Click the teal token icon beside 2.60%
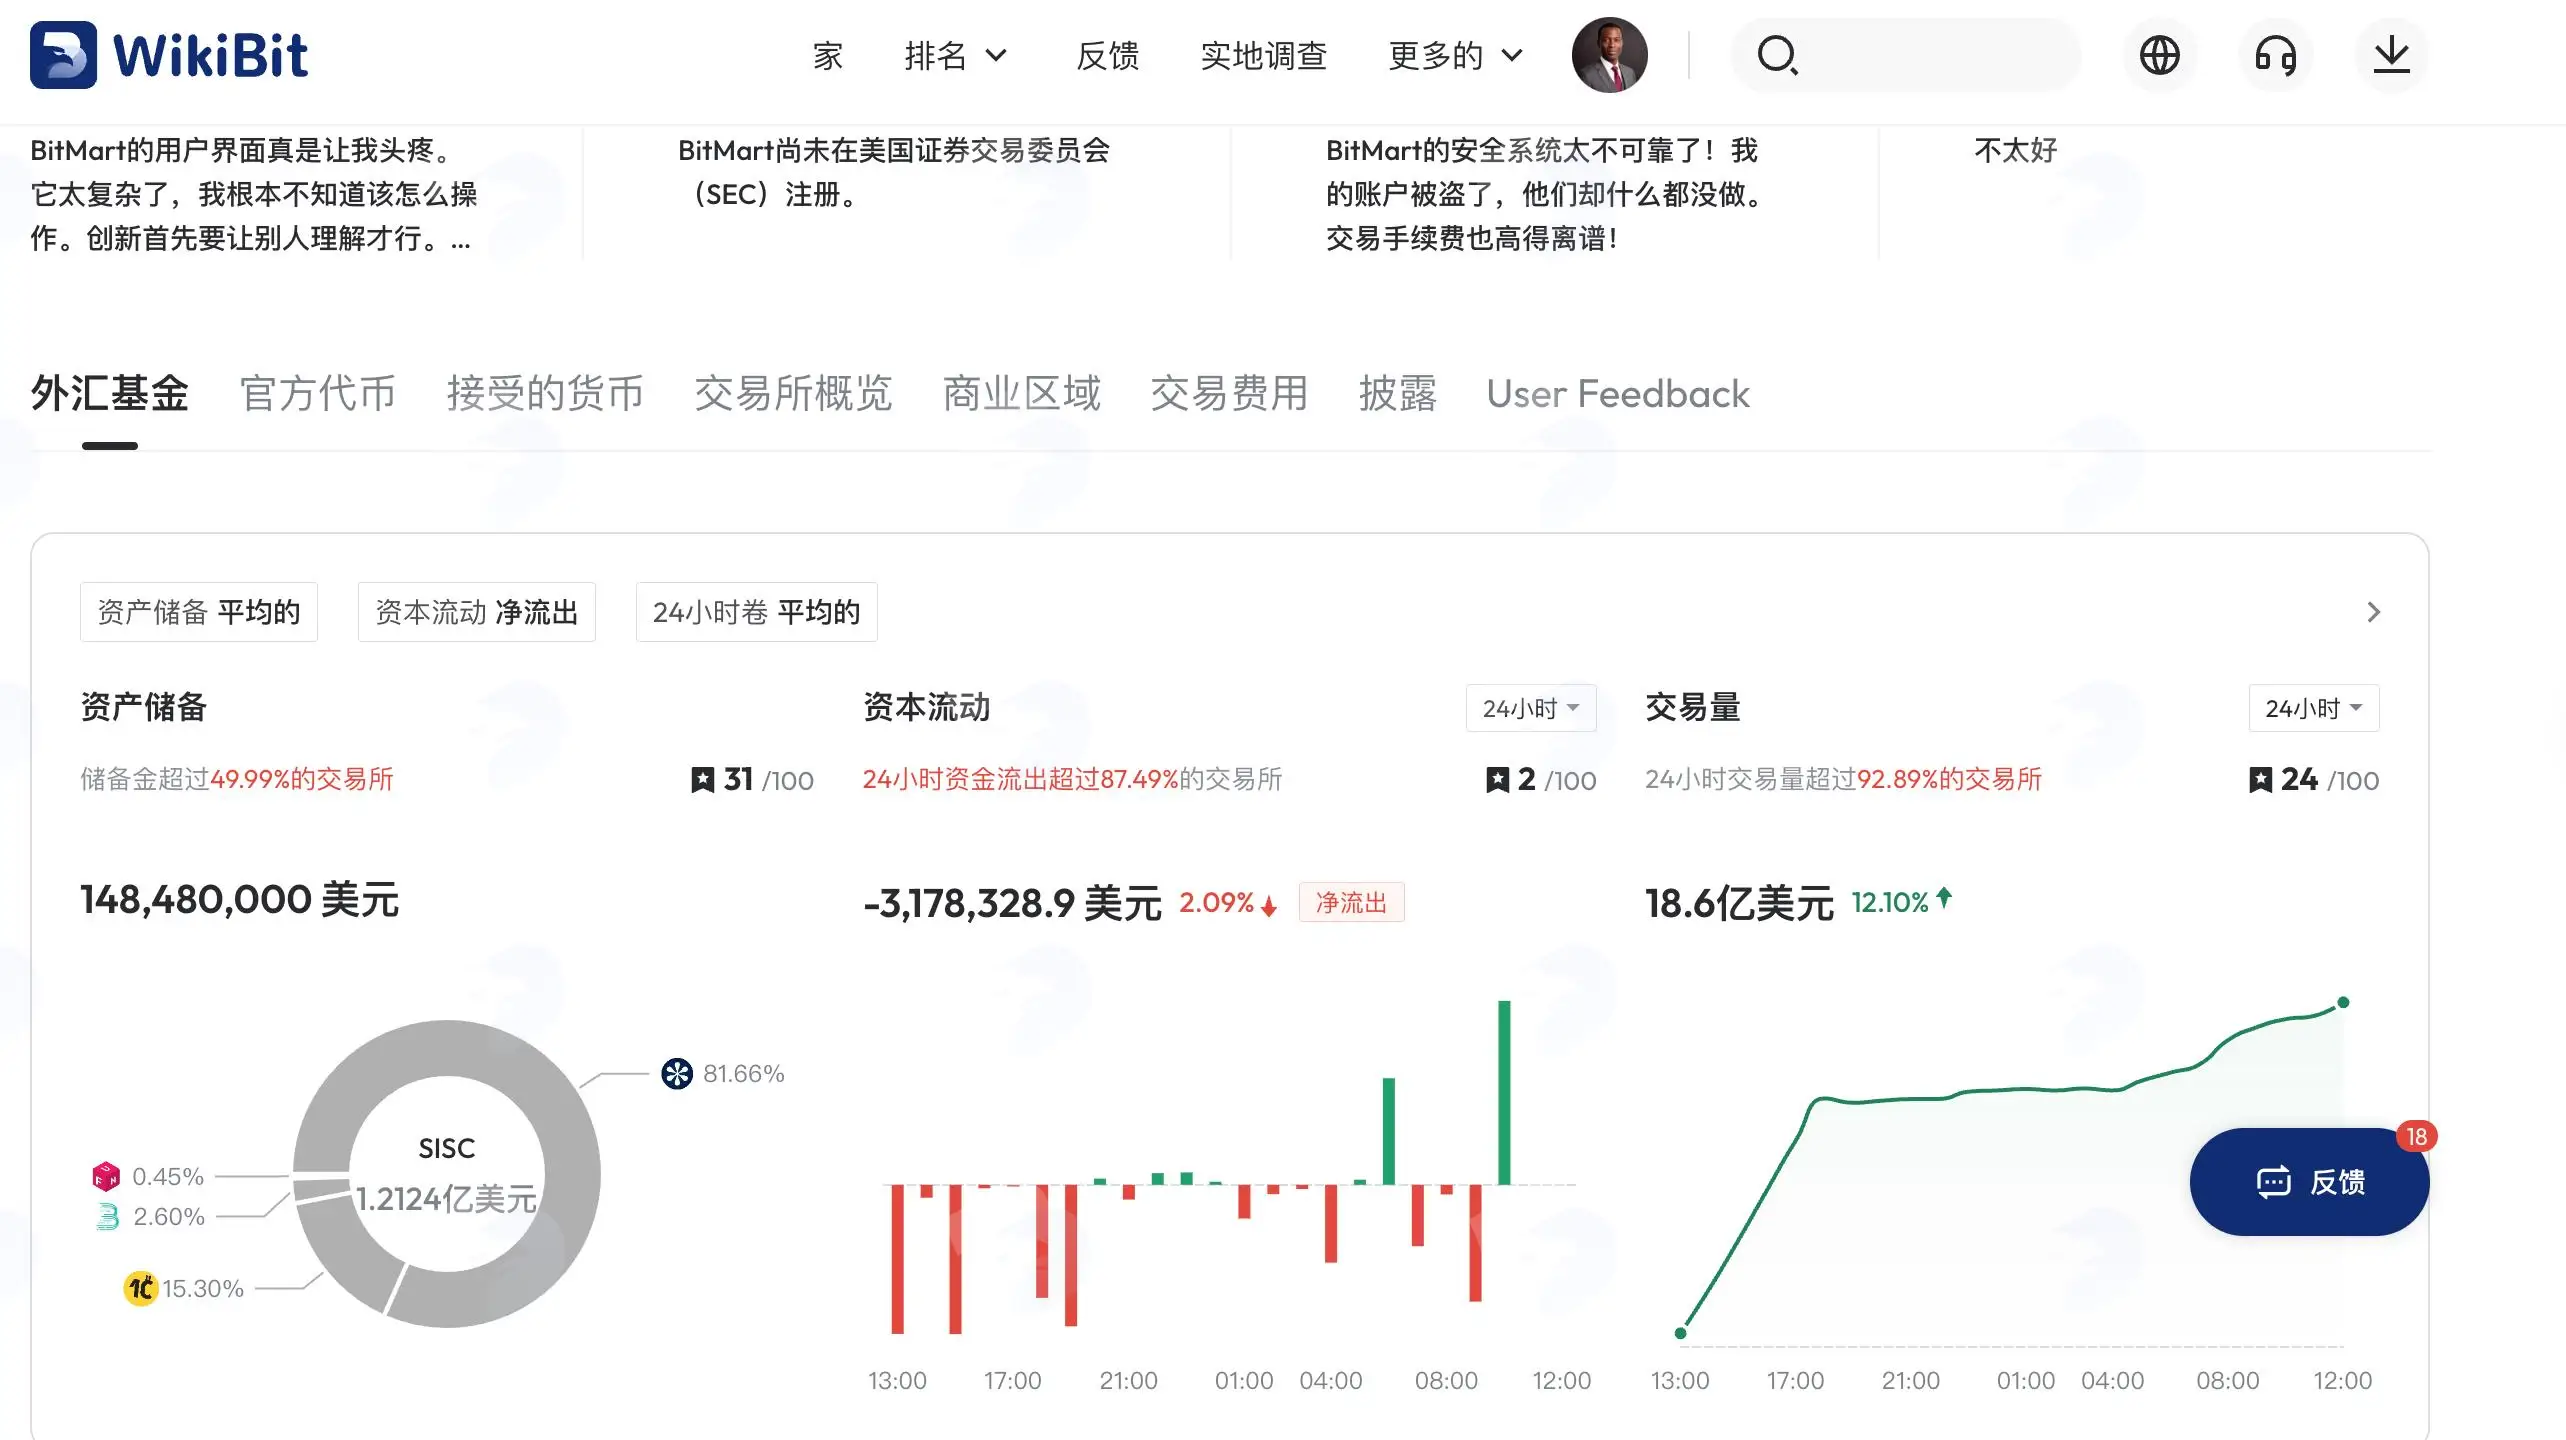 tap(108, 1216)
